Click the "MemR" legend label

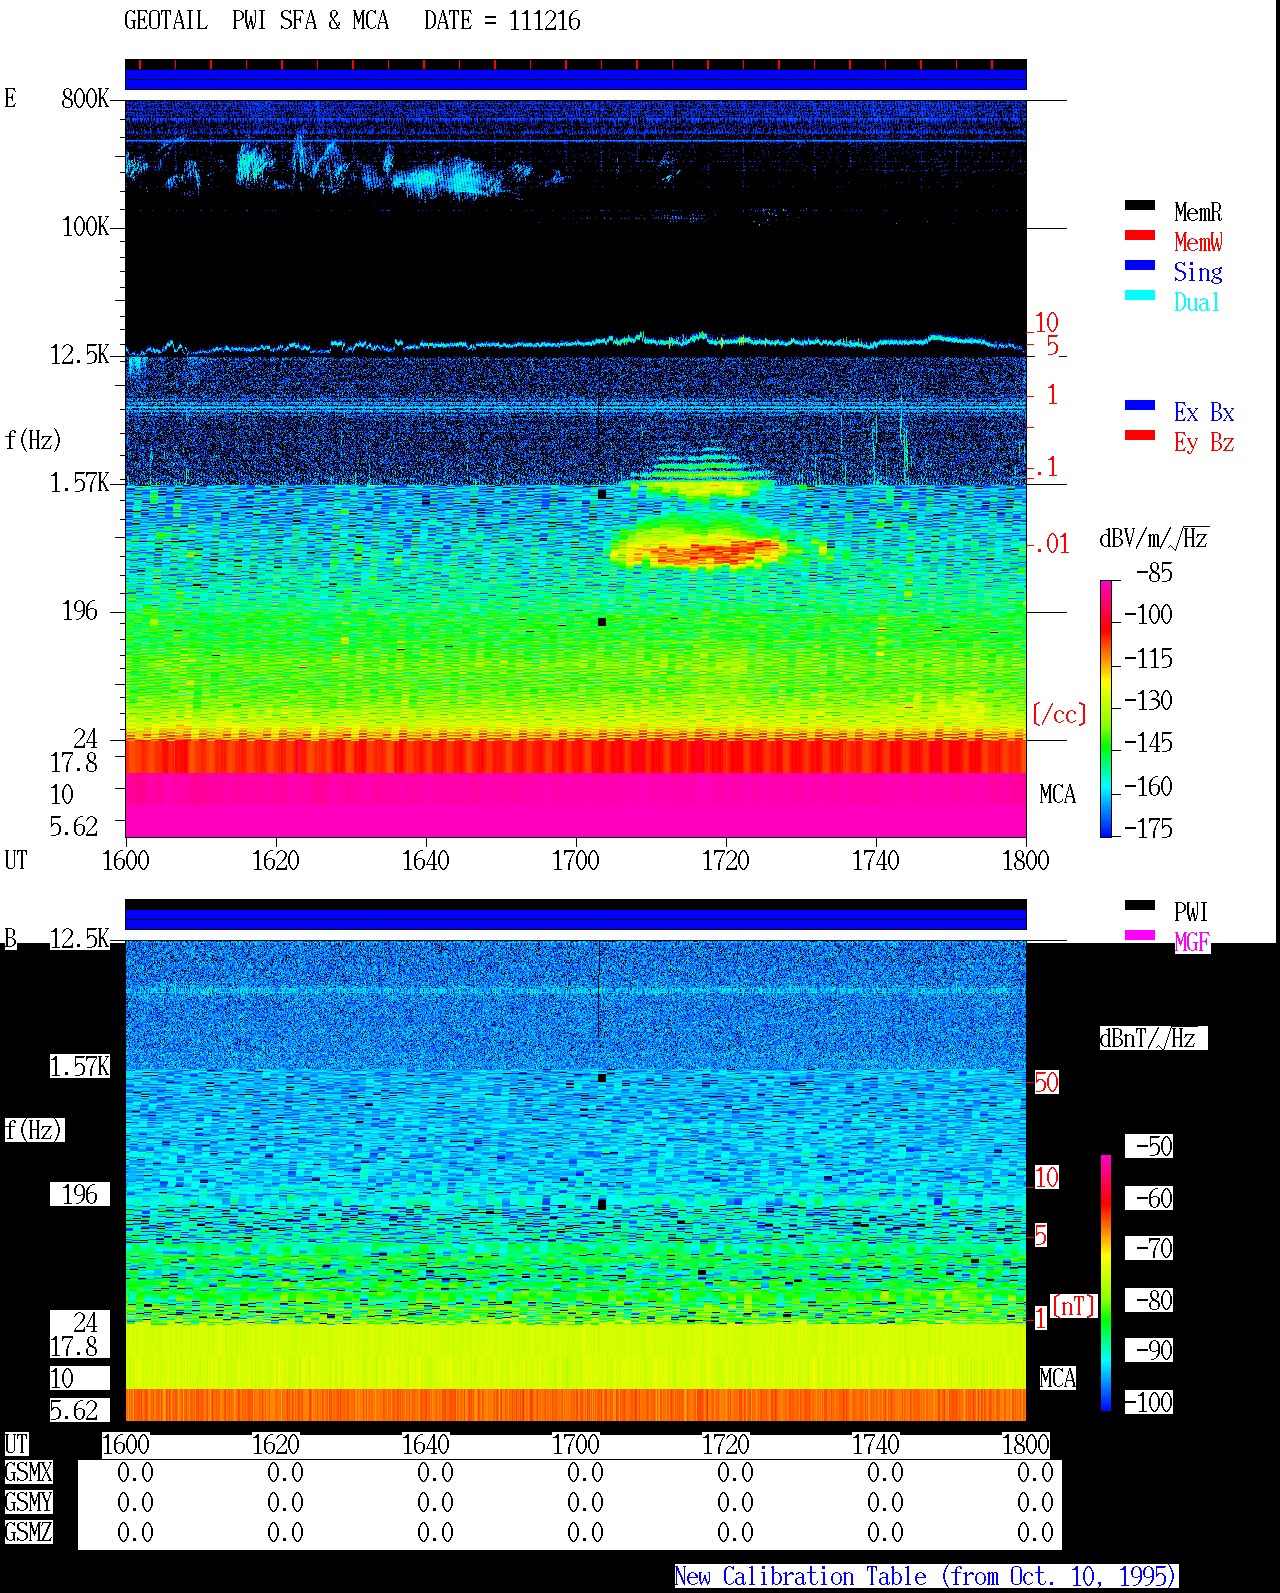click(x=1198, y=212)
